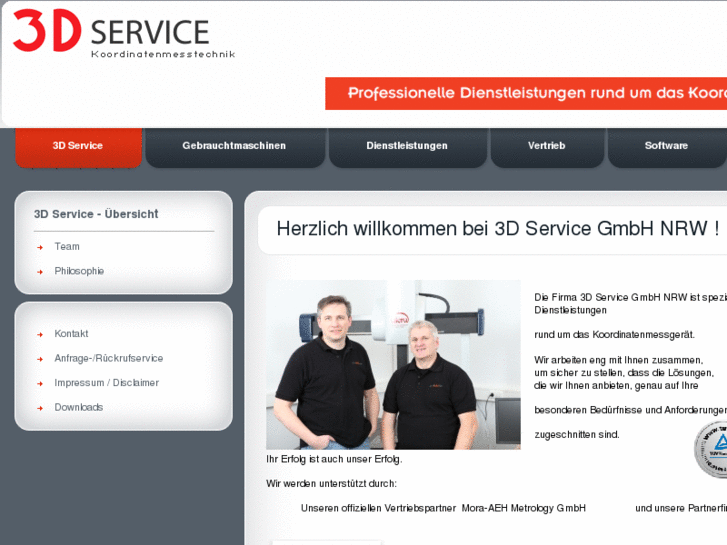Click red arrow icon beside Kontakt
The height and width of the screenshot is (545, 727).
pyautogui.click(x=40, y=334)
